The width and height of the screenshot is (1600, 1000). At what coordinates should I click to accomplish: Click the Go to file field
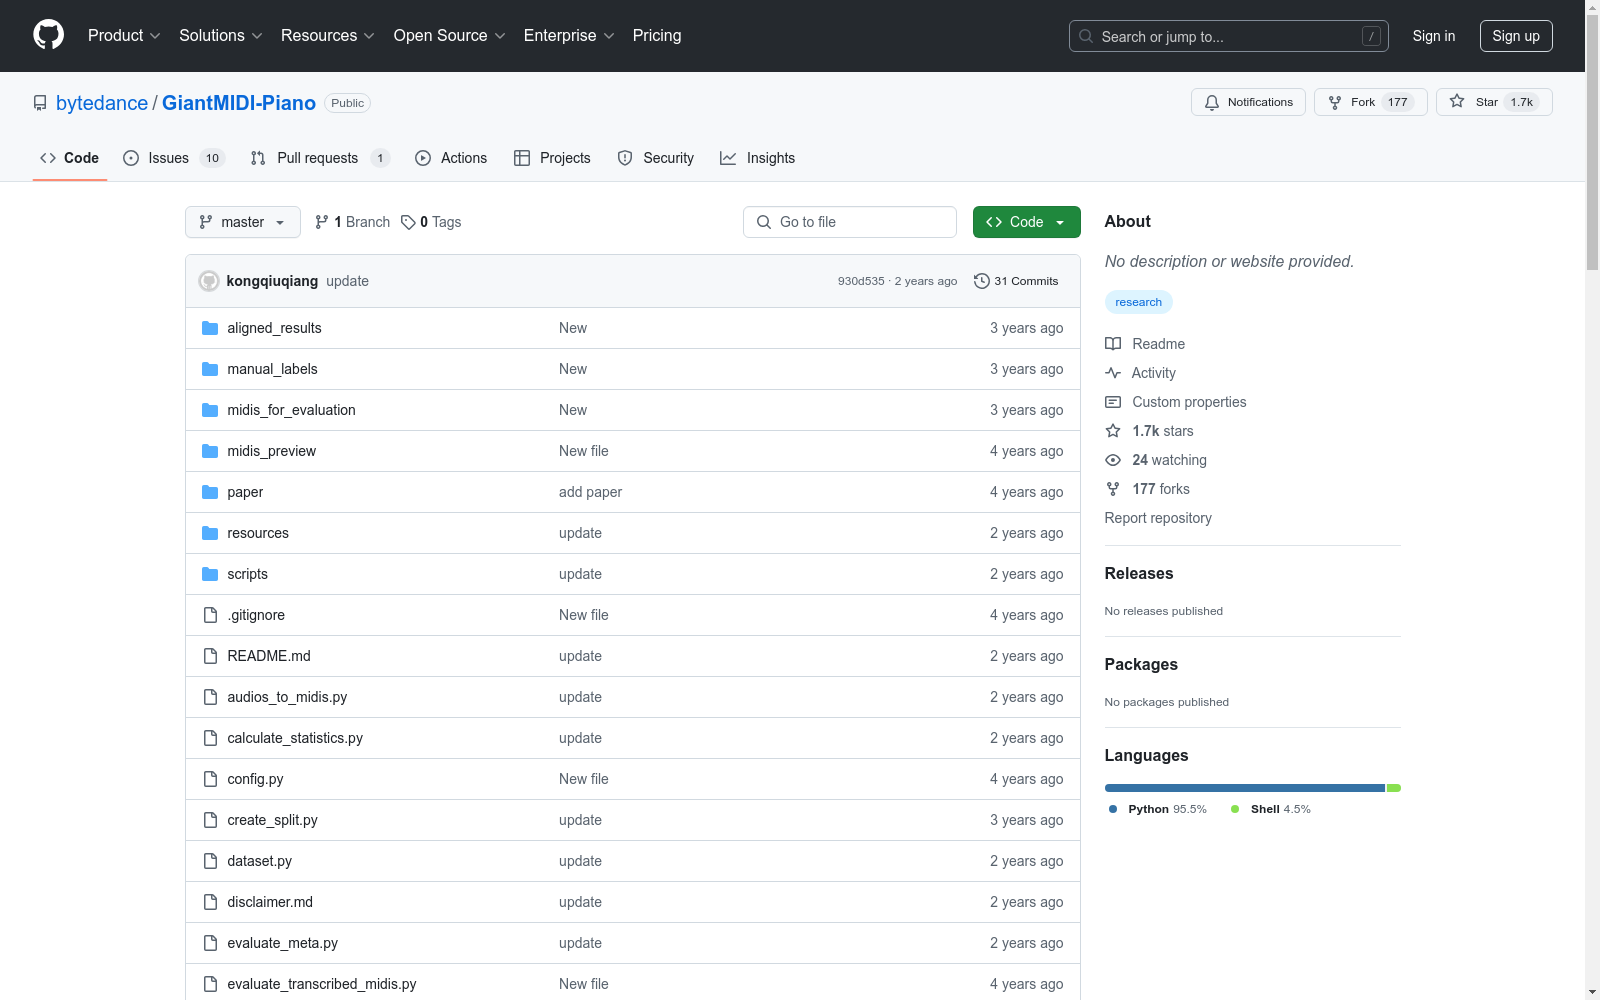coord(850,222)
